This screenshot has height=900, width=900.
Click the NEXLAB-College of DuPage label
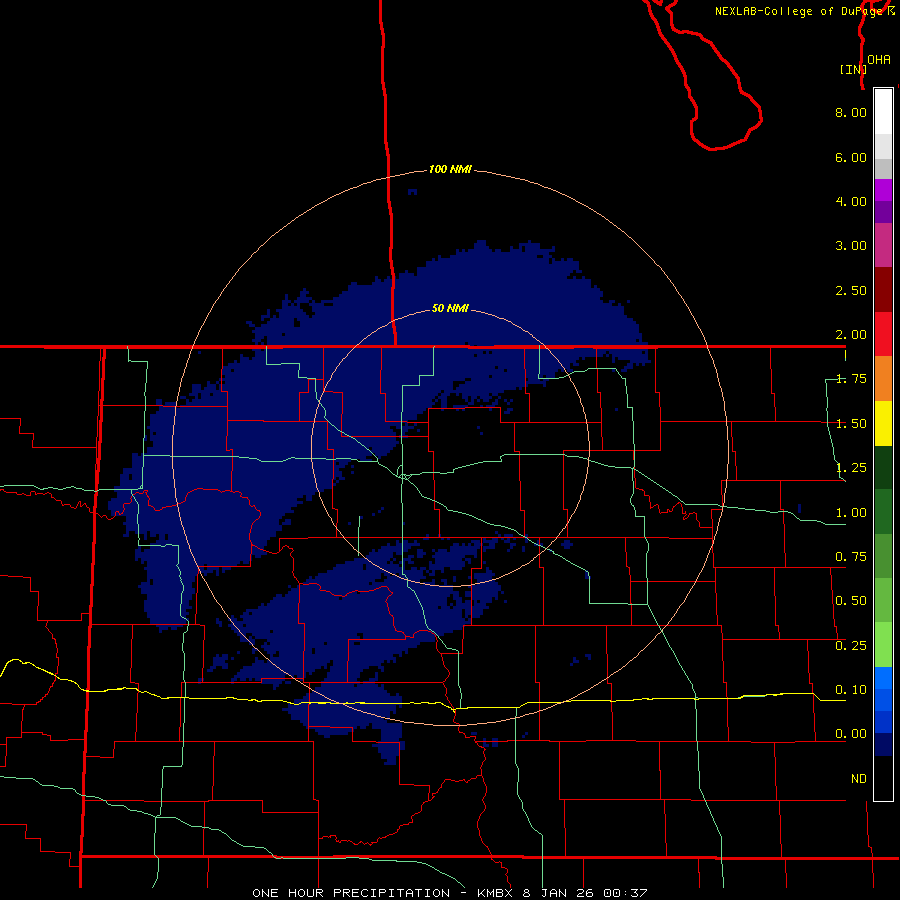tap(805, 11)
